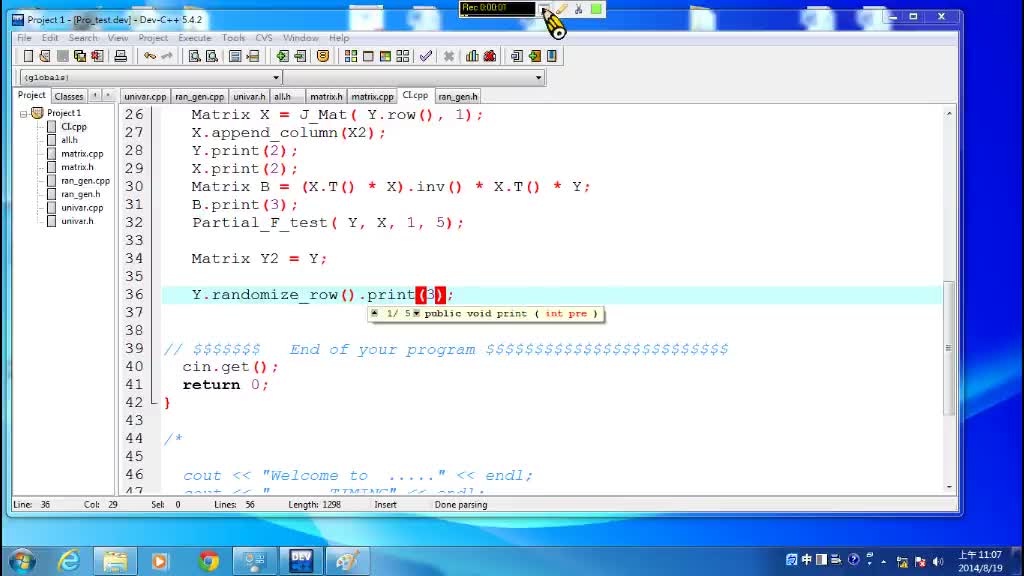Viewport: 1024px width, 576px height.
Task: Click the Find toolbar icon
Action: click(195, 56)
